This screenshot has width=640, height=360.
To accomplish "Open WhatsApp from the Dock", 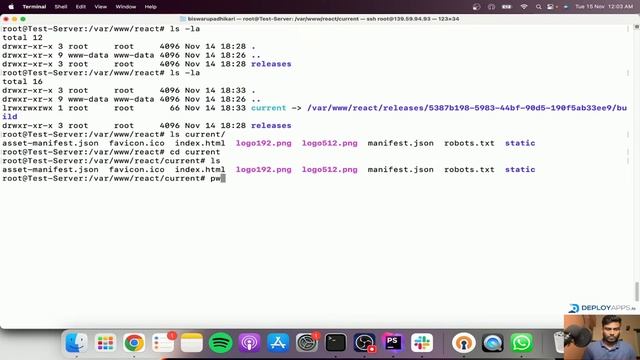I will [x=521, y=343].
